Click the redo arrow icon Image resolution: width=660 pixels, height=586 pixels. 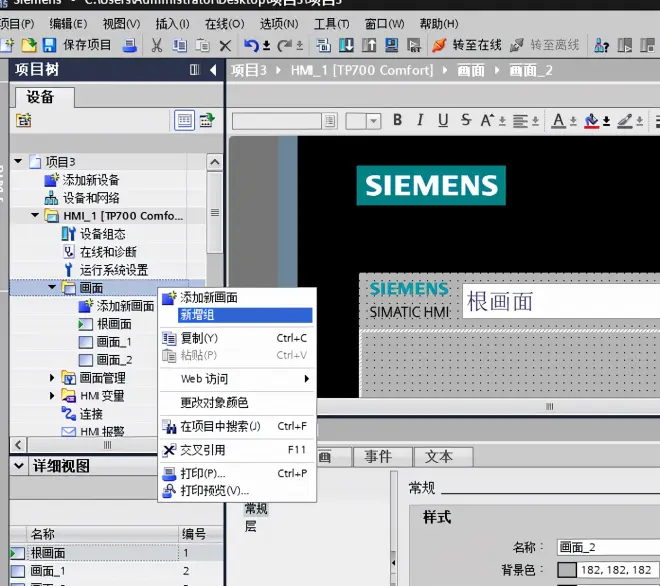coord(285,45)
